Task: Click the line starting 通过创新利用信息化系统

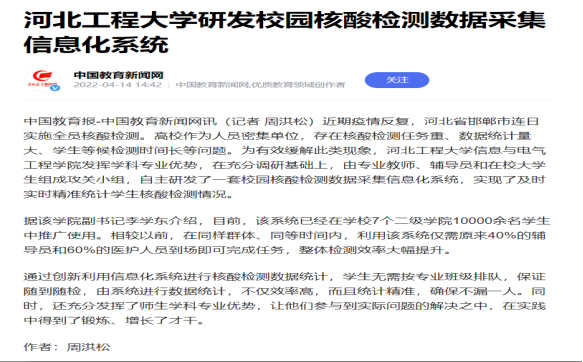Action: click(x=284, y=277)
